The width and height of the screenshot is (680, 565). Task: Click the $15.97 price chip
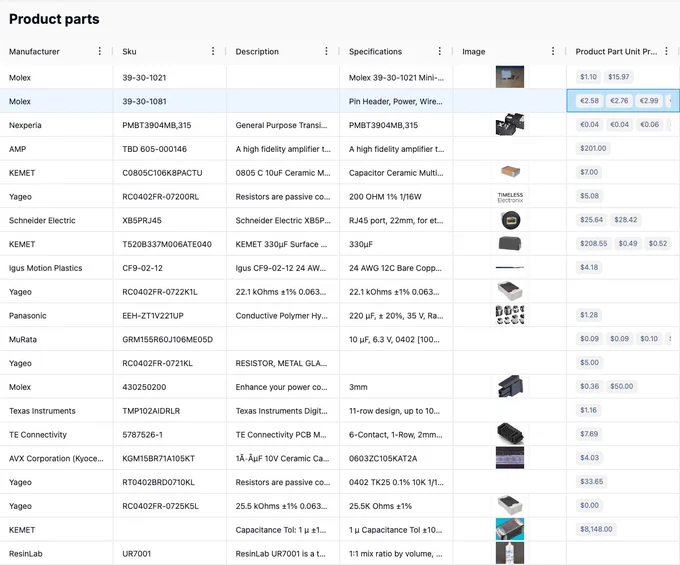click(618, 77)
